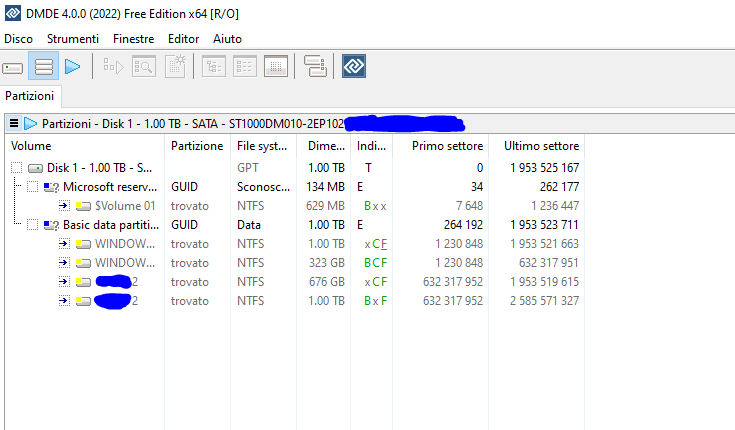The width and height of the screenshot is (735, 430).
Task: Click the arrow icon of the 676 GB row
Action: pyautogui.click(x=64, y=282)
